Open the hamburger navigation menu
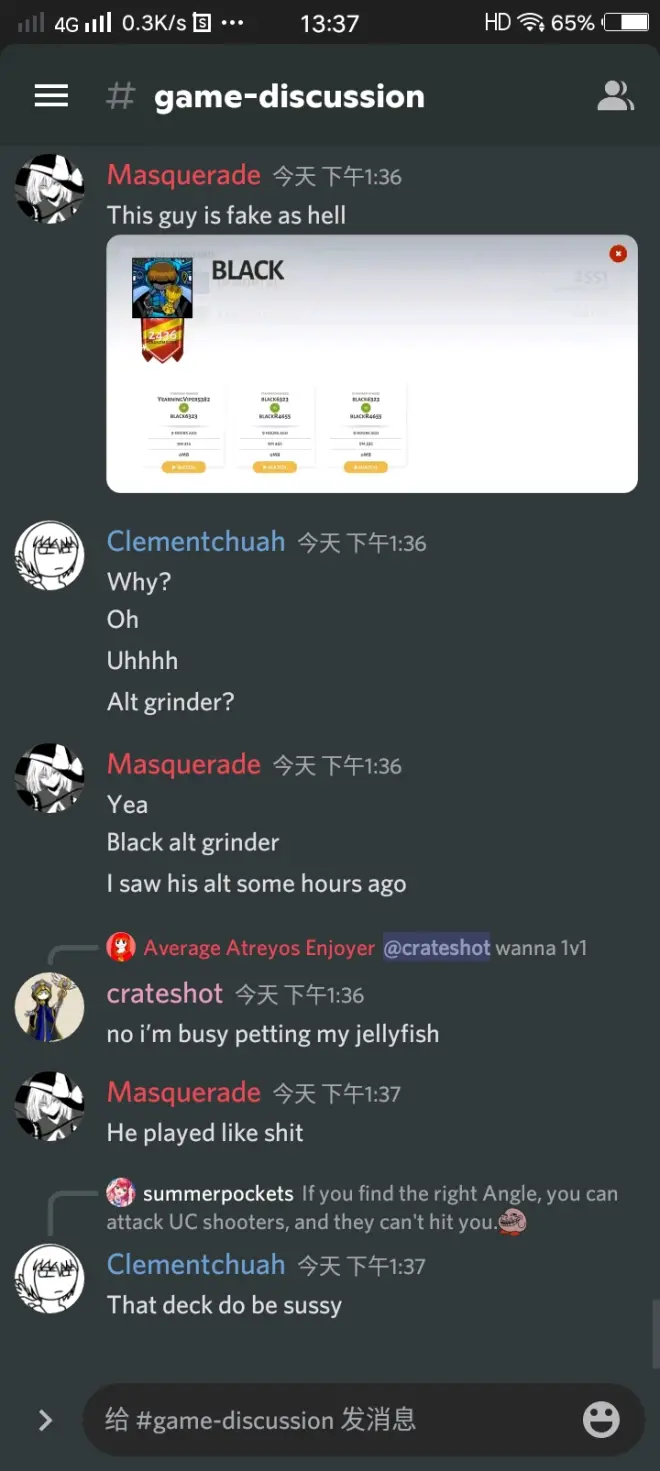This screenshot has width=660, height=1471. pos(51,96)
